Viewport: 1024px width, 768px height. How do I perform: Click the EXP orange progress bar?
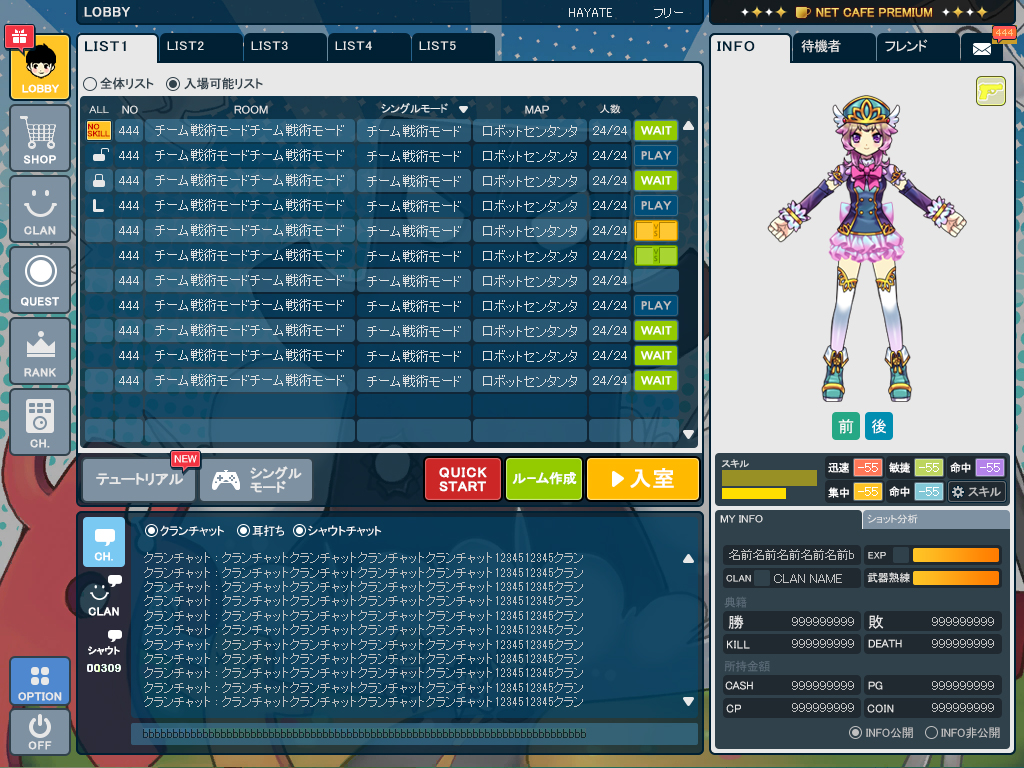(x=955, y=555)
